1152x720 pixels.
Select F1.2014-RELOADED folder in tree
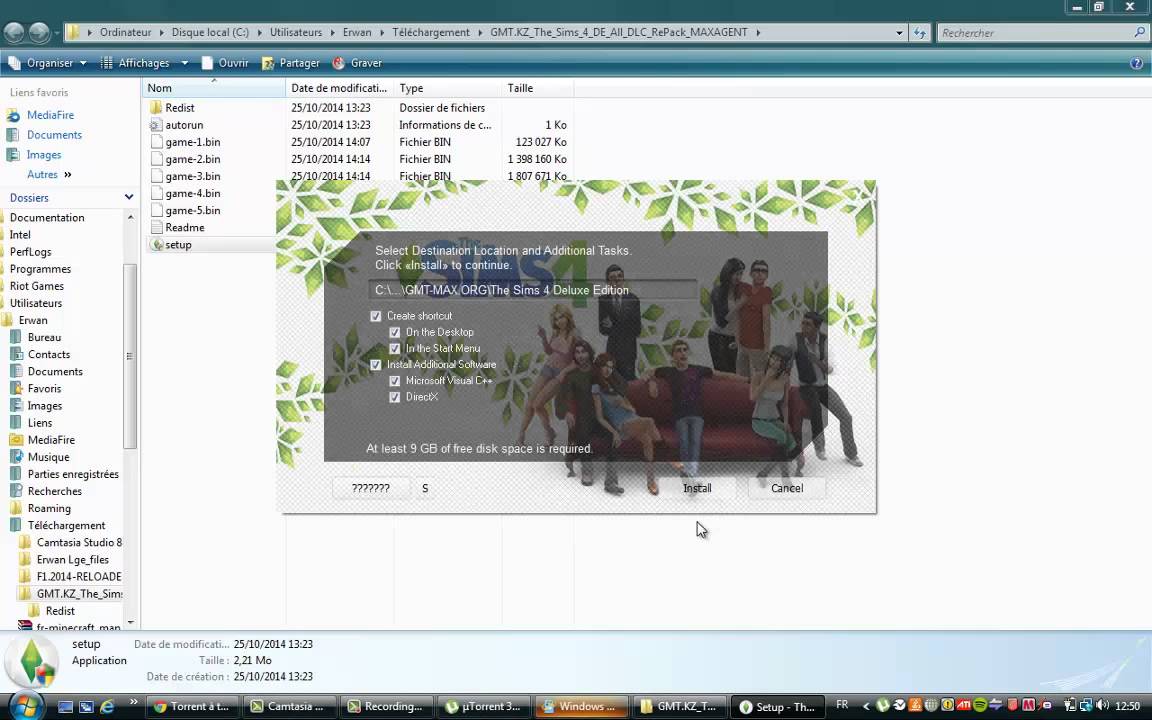coord(79,577)
